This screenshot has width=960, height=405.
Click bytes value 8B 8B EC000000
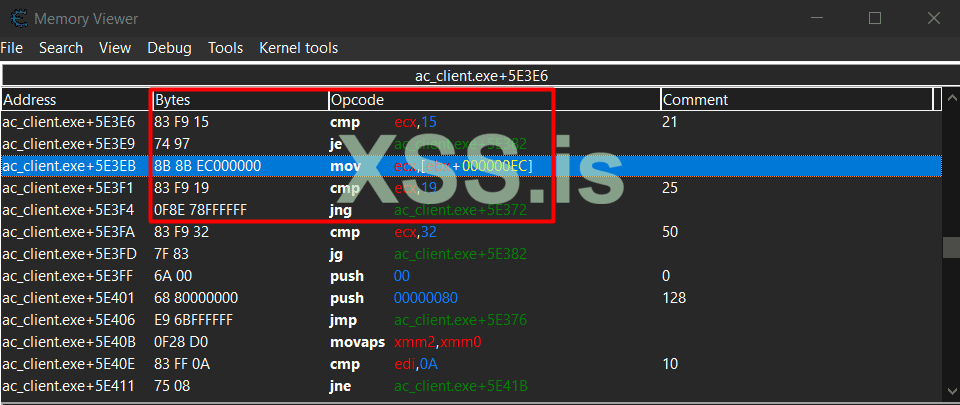point(208,166)
